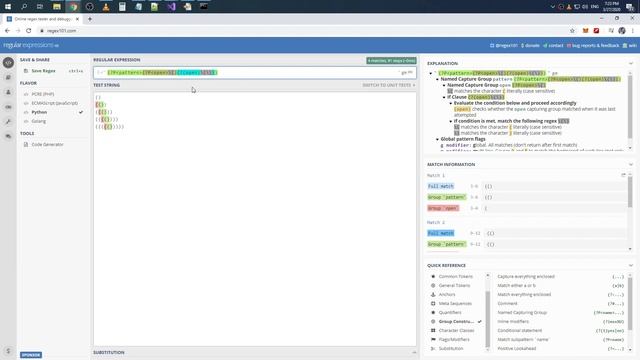Click the regular expressions 101 logo
This screenshot has width=640, height=360.
coord(31,45)
